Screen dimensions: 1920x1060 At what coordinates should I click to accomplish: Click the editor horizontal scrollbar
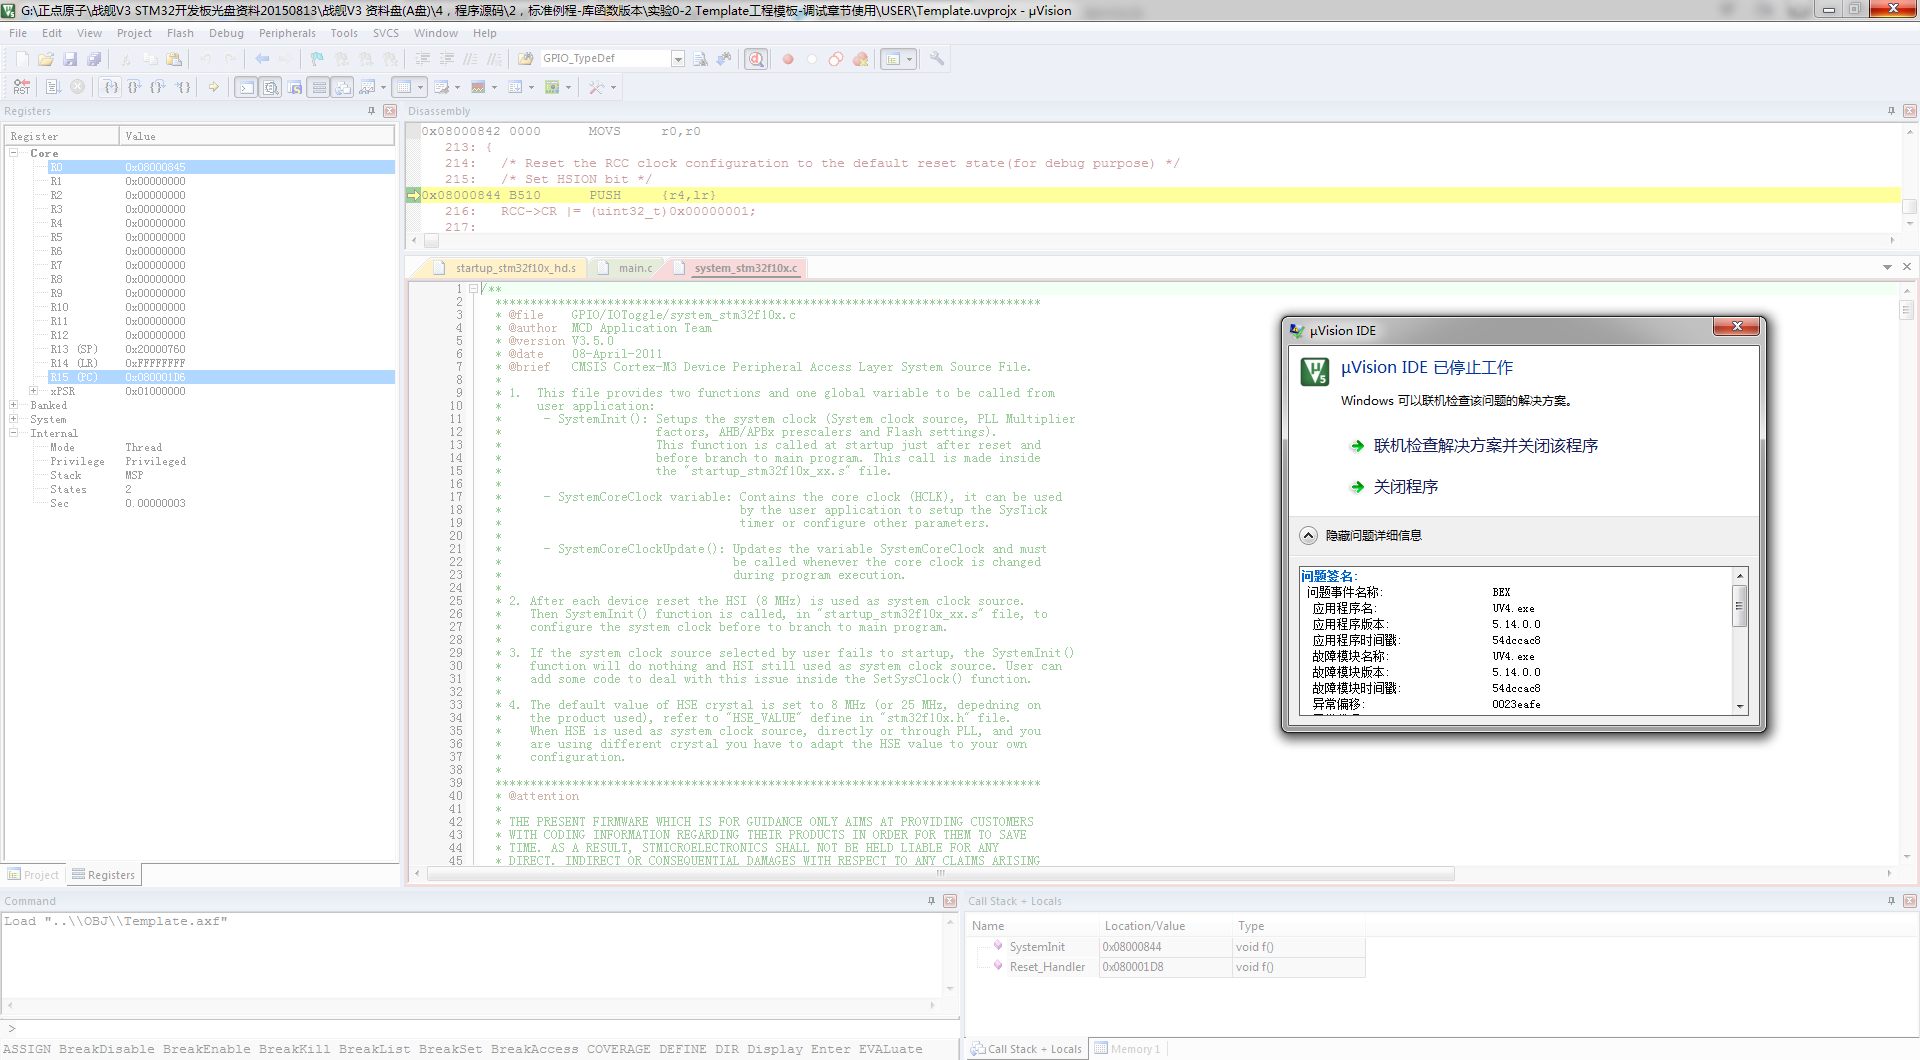point(940,874)
